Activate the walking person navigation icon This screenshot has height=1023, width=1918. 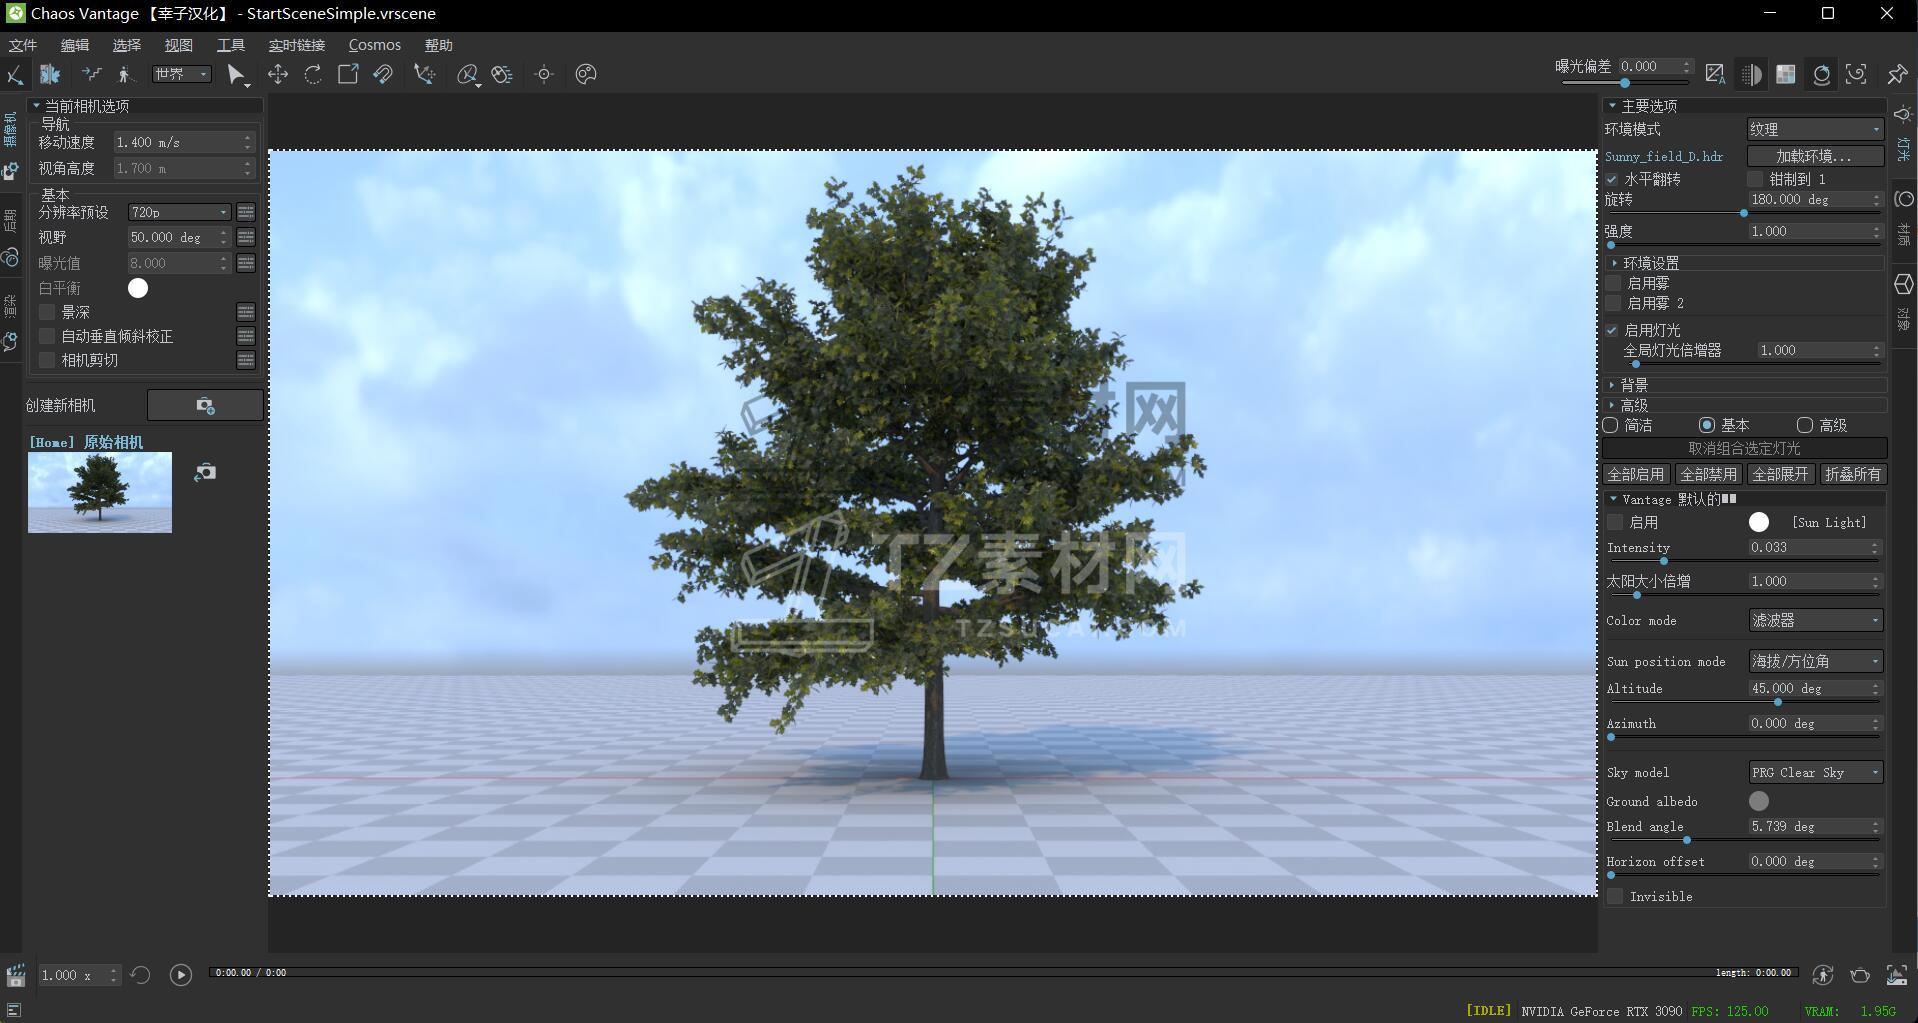(125, 74)
